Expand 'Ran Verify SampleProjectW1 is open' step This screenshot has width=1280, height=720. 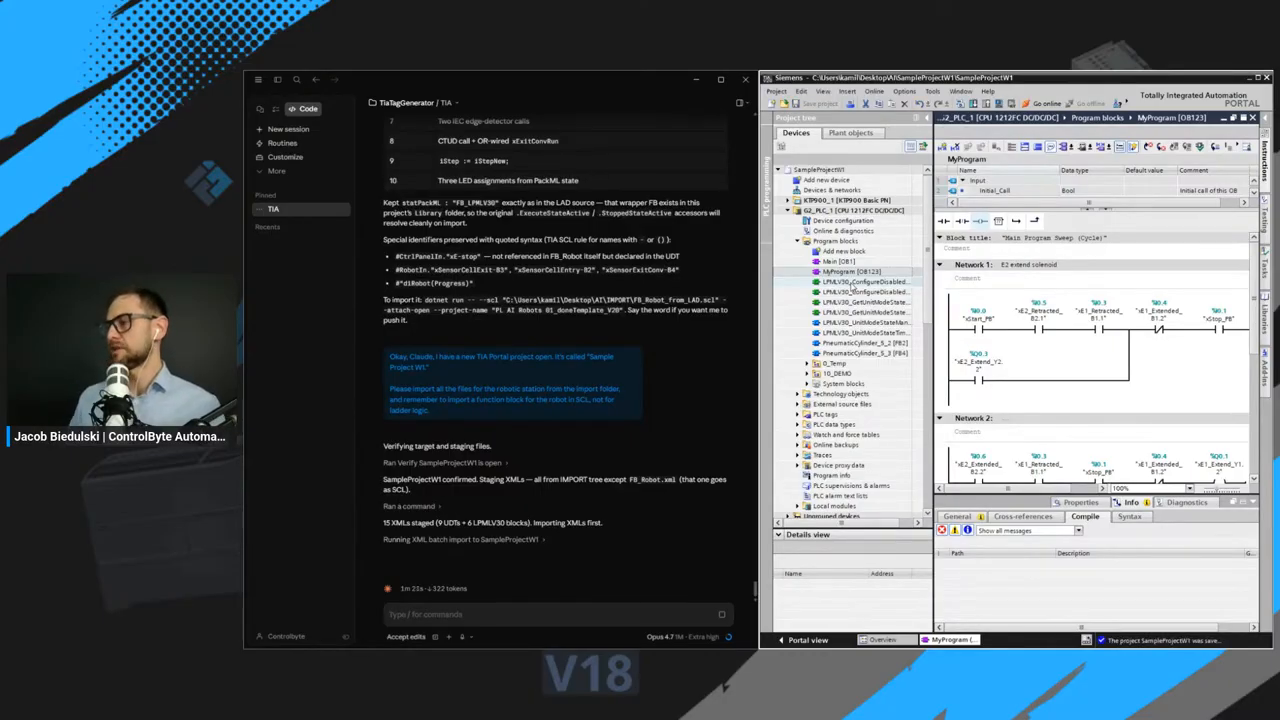pyautogui.click(x=445, y=463)
